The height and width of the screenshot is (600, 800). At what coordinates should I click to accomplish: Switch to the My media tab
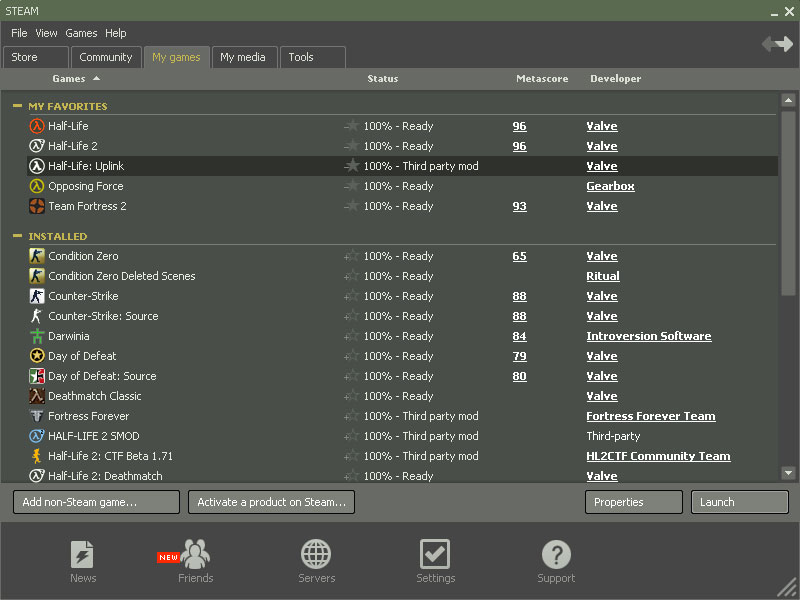coord(244,57)
